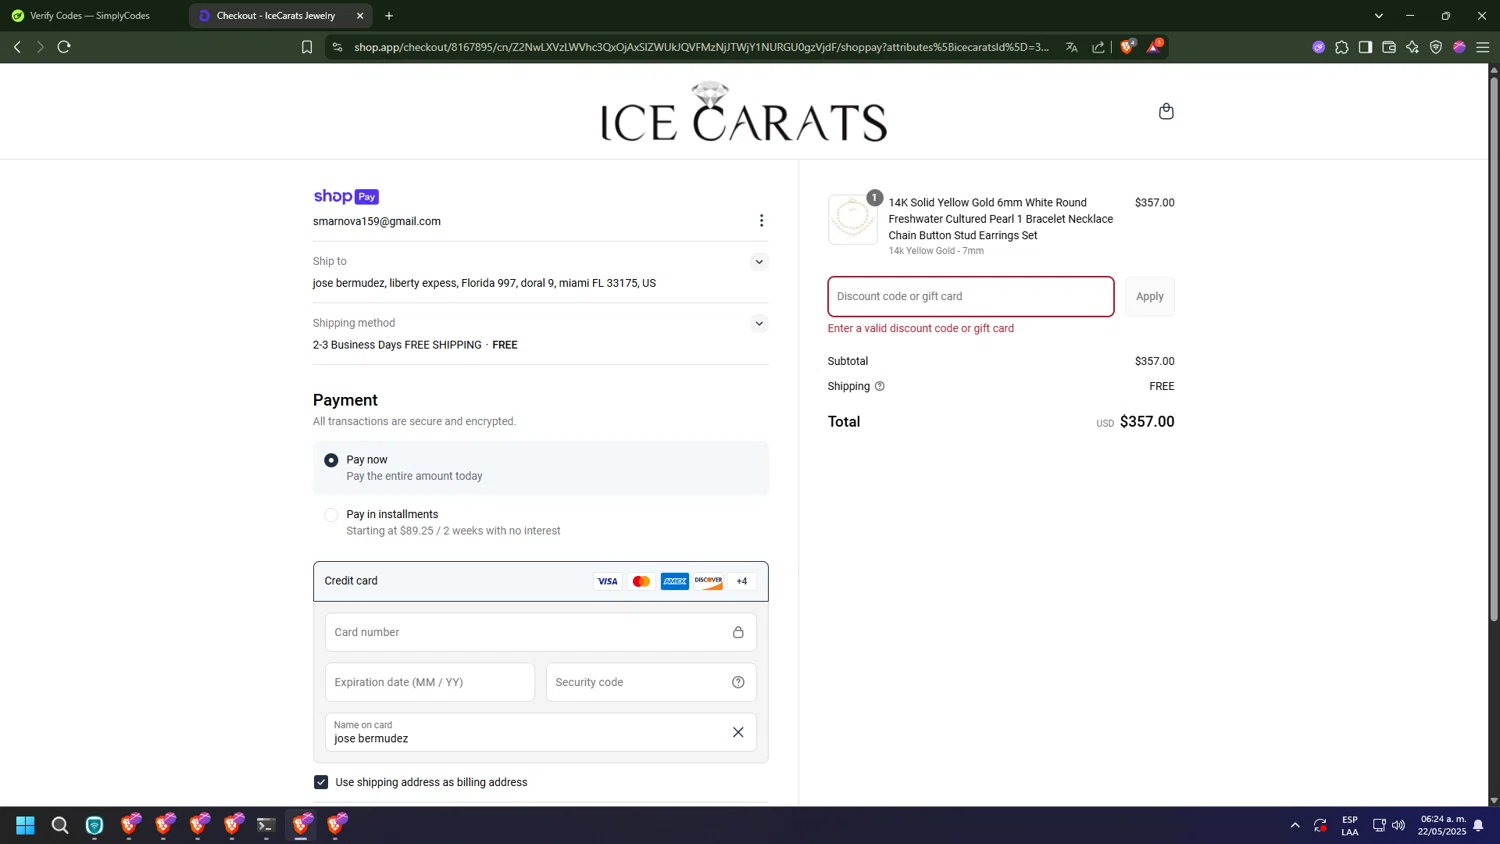Viewport: 1500px width, 844px height.
Task: Click the page vertical scrollbar
Action: (x=1494, y=350)
